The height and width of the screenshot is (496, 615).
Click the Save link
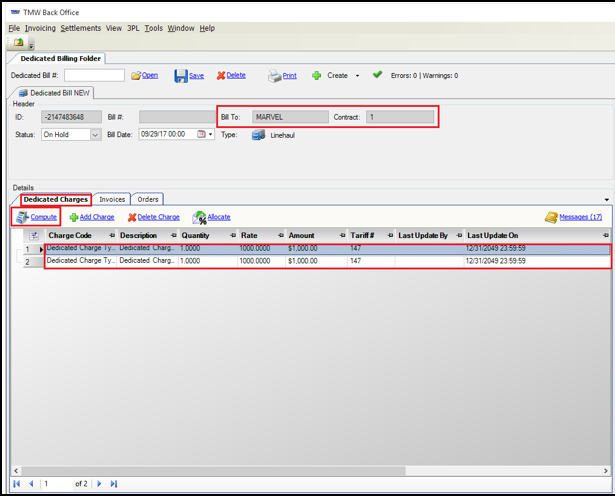[197, 76]
